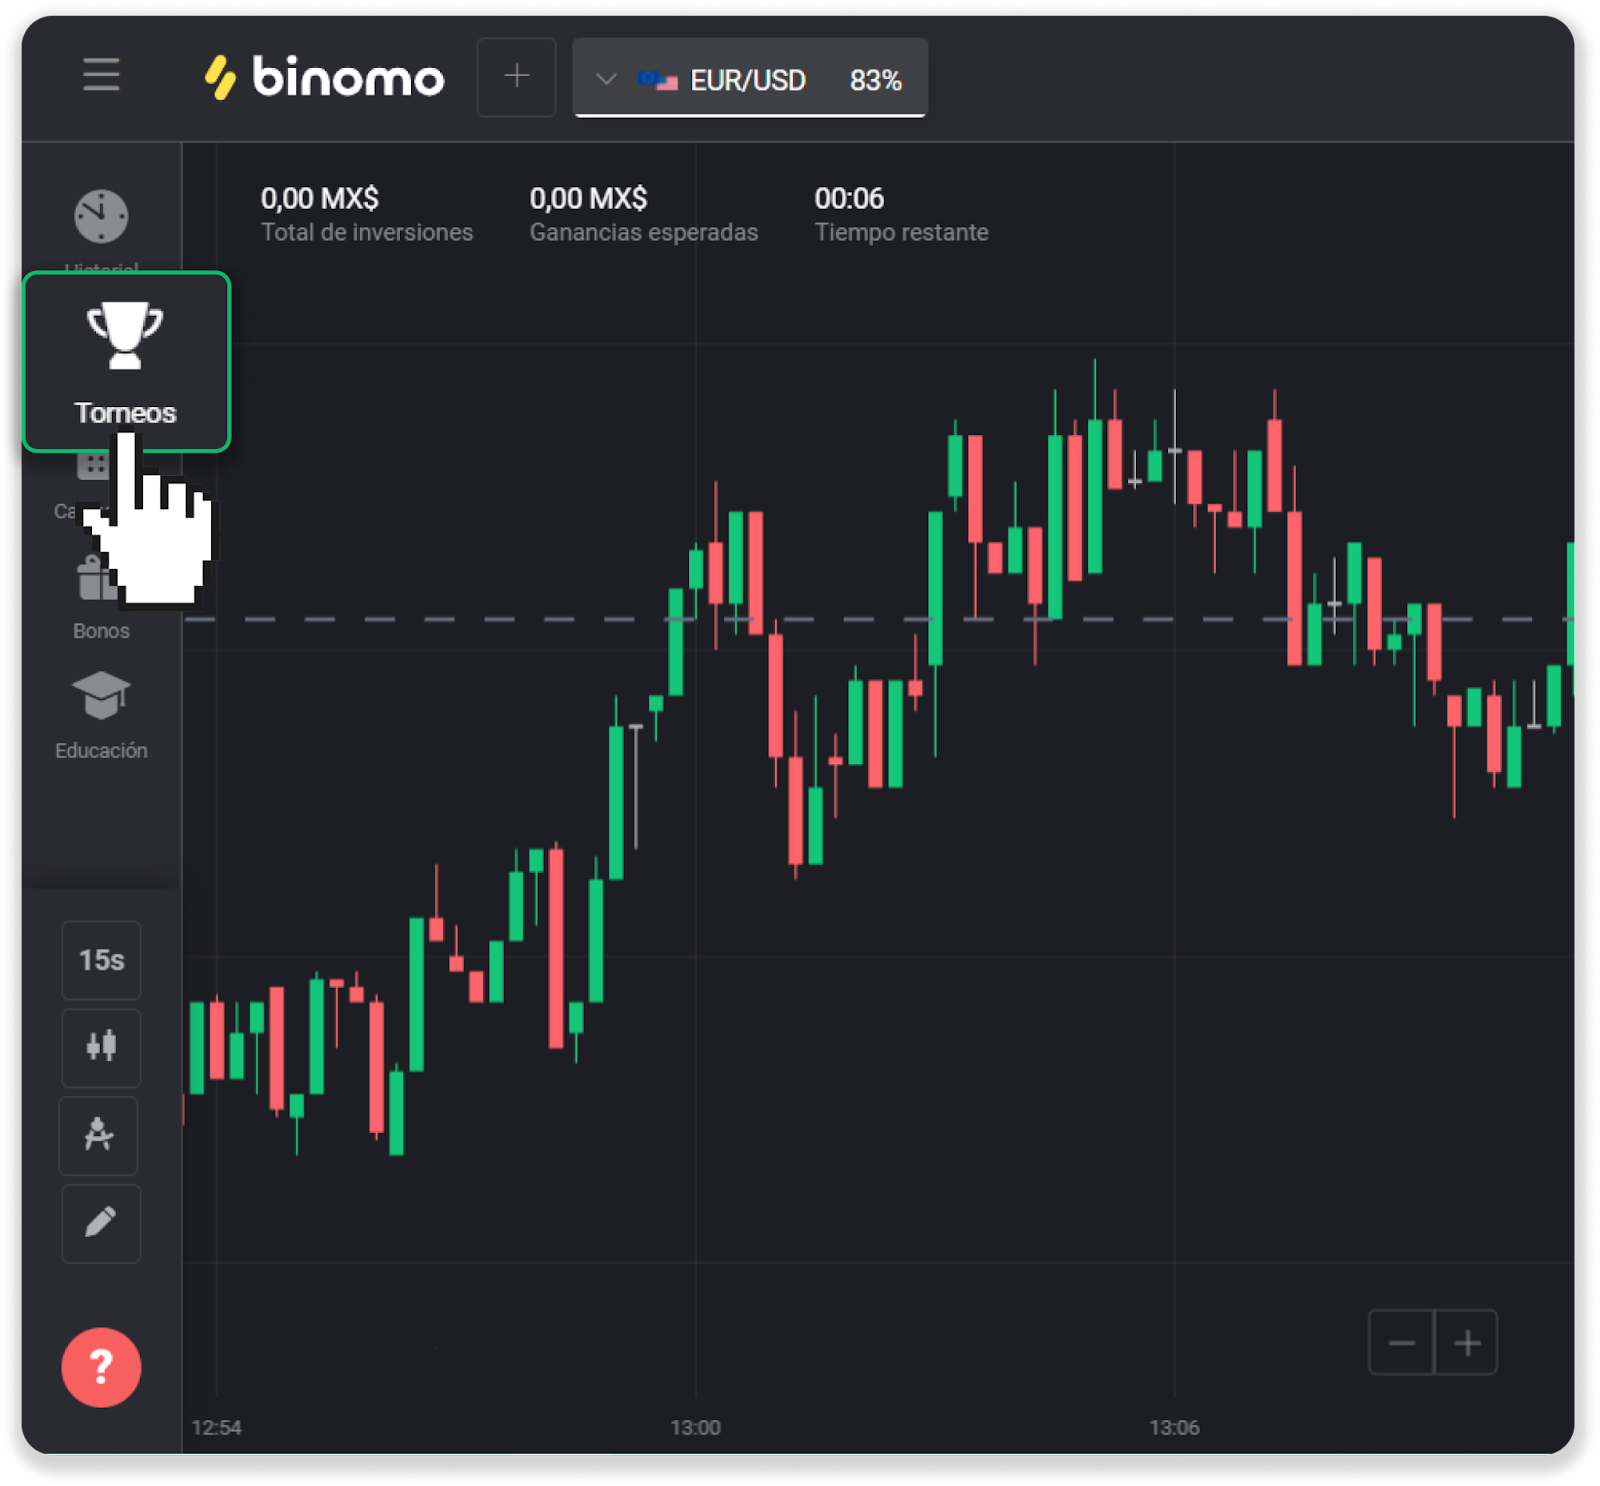Viewport: 1600px width, 1486px height.
Task: Open help with red question mark
Action: (x=101, y=1367)
